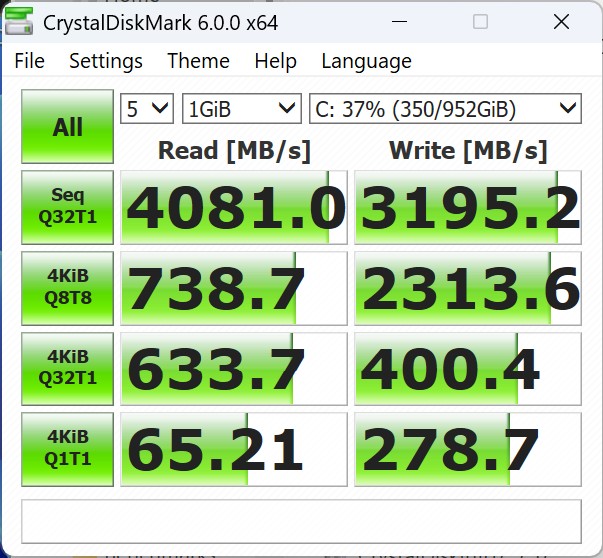Open the Help menu
The image size is (603, 558).
[x=275, y=61]
